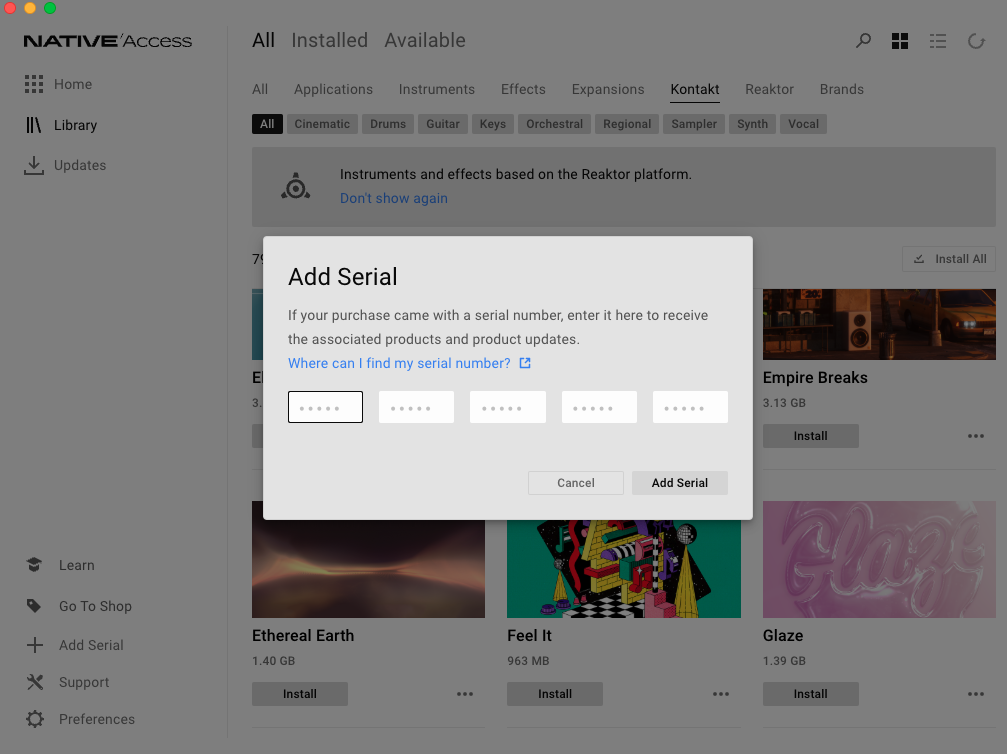Focus the fourth serial number field

point(599,407)
